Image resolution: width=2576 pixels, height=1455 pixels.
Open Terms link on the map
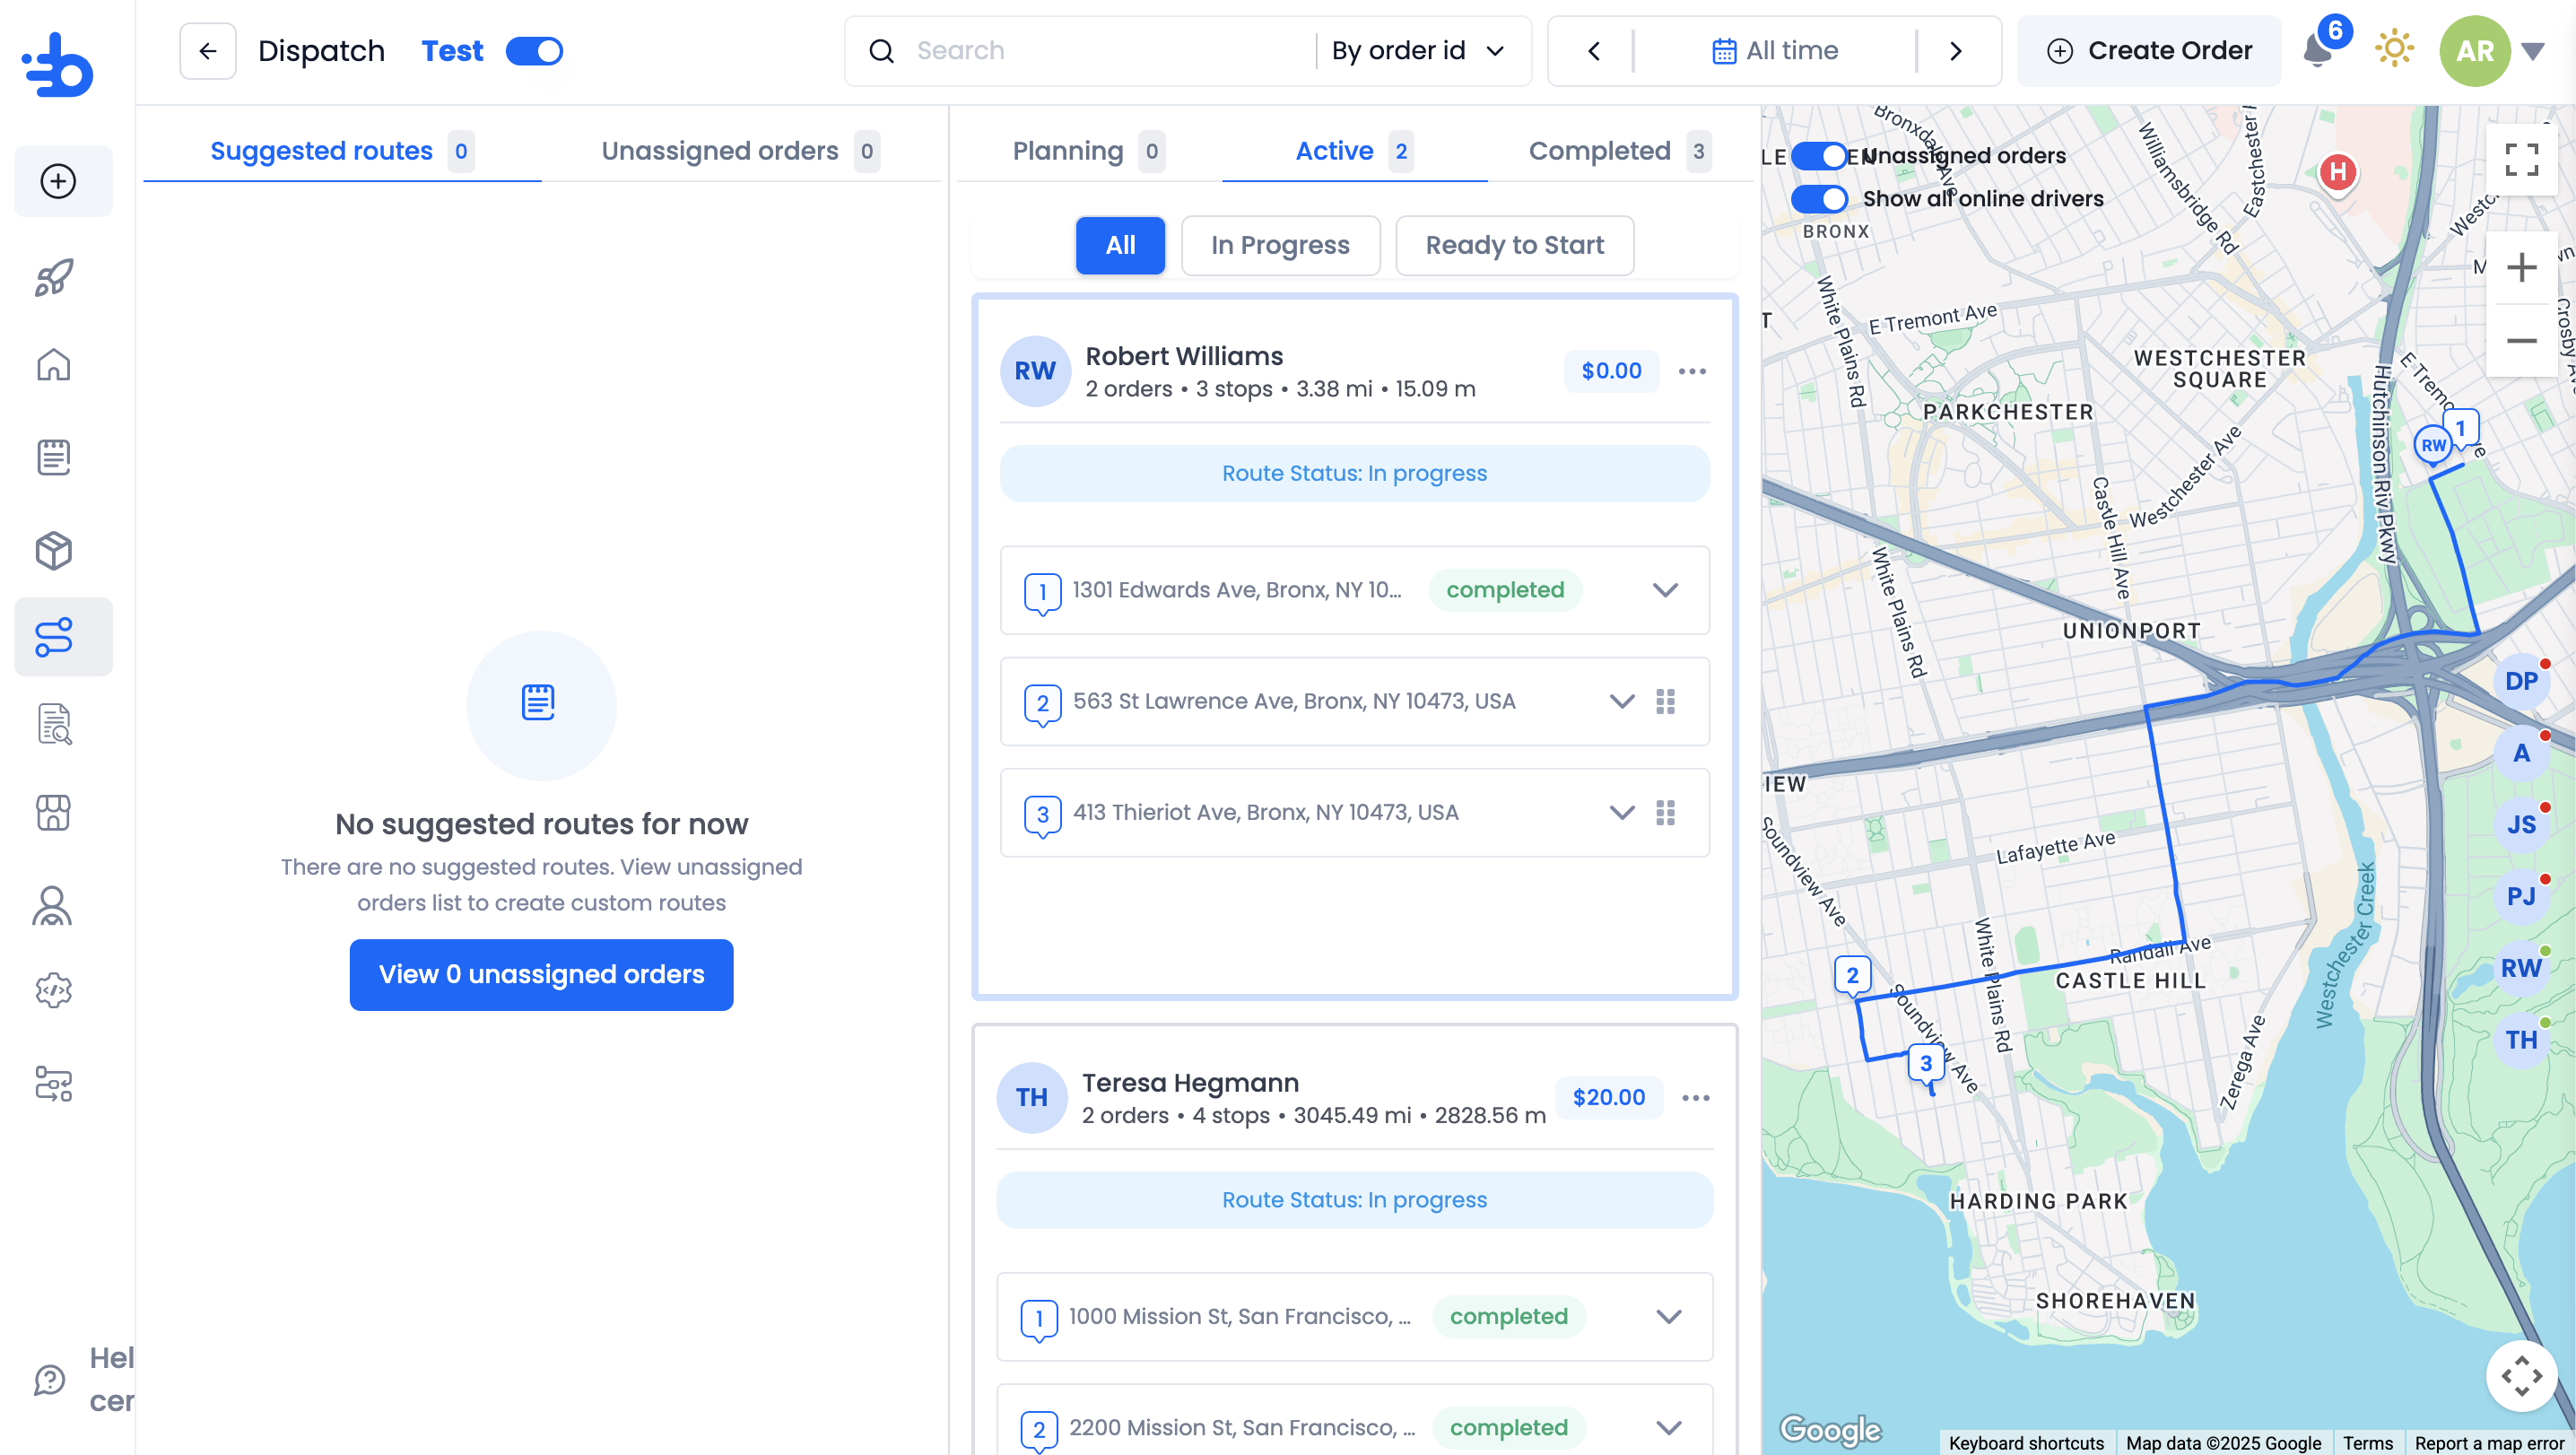[2368, 1443]
